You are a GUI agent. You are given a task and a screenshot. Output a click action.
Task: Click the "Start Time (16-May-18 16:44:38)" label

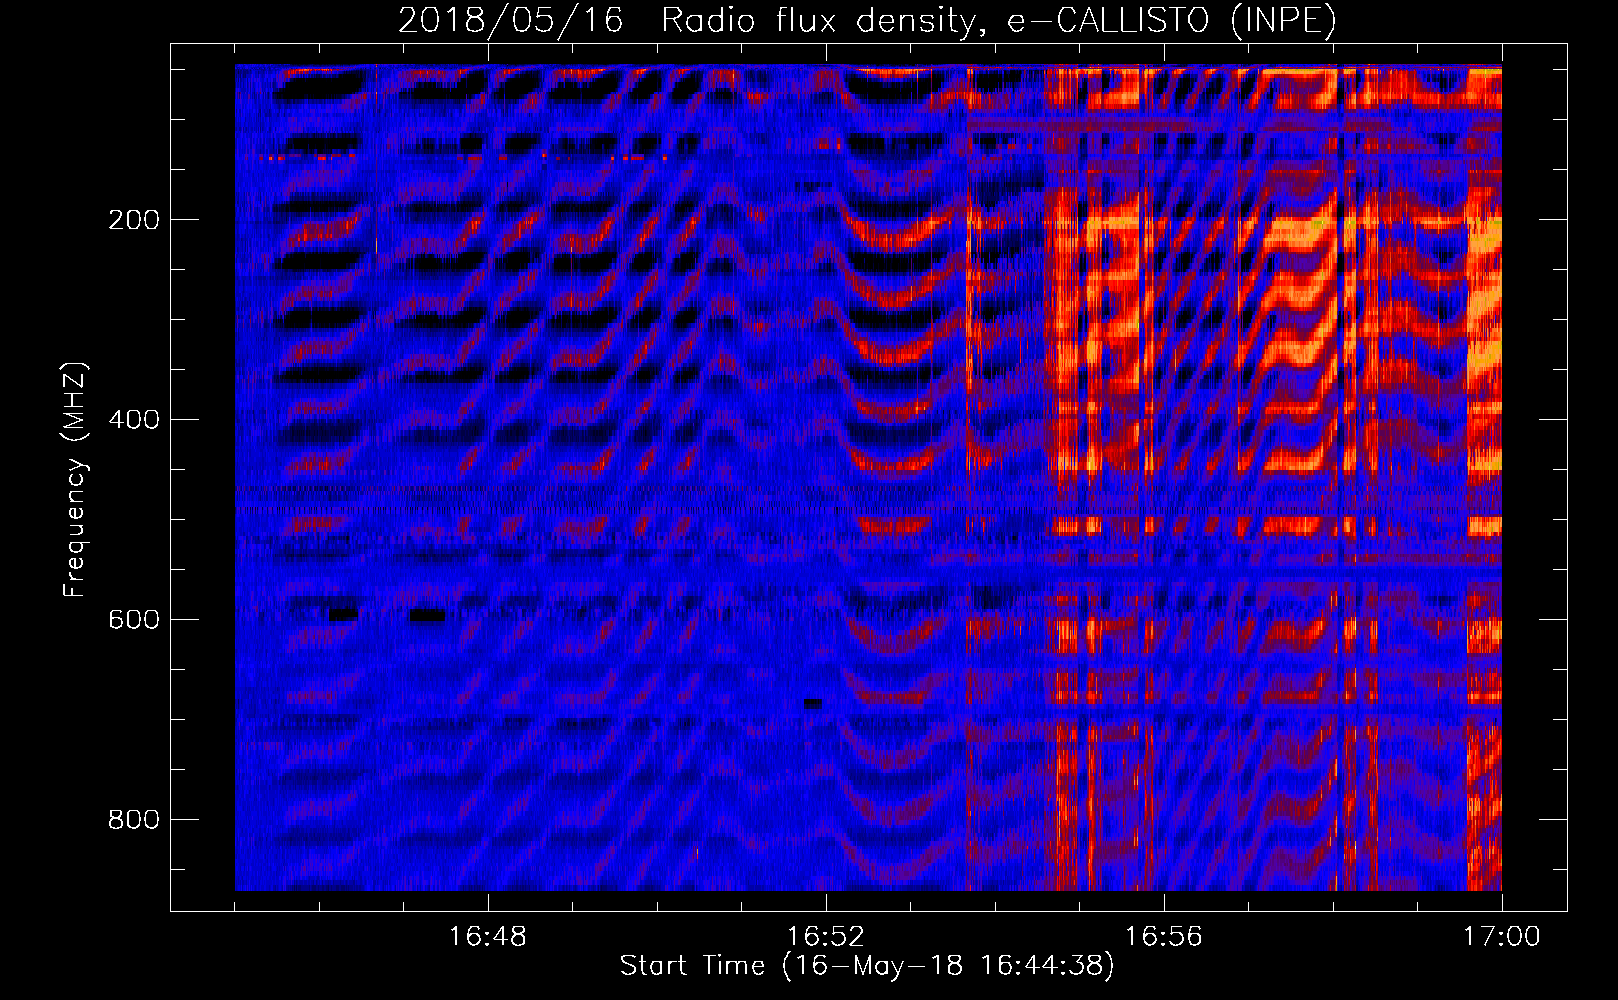click(867, 966)
